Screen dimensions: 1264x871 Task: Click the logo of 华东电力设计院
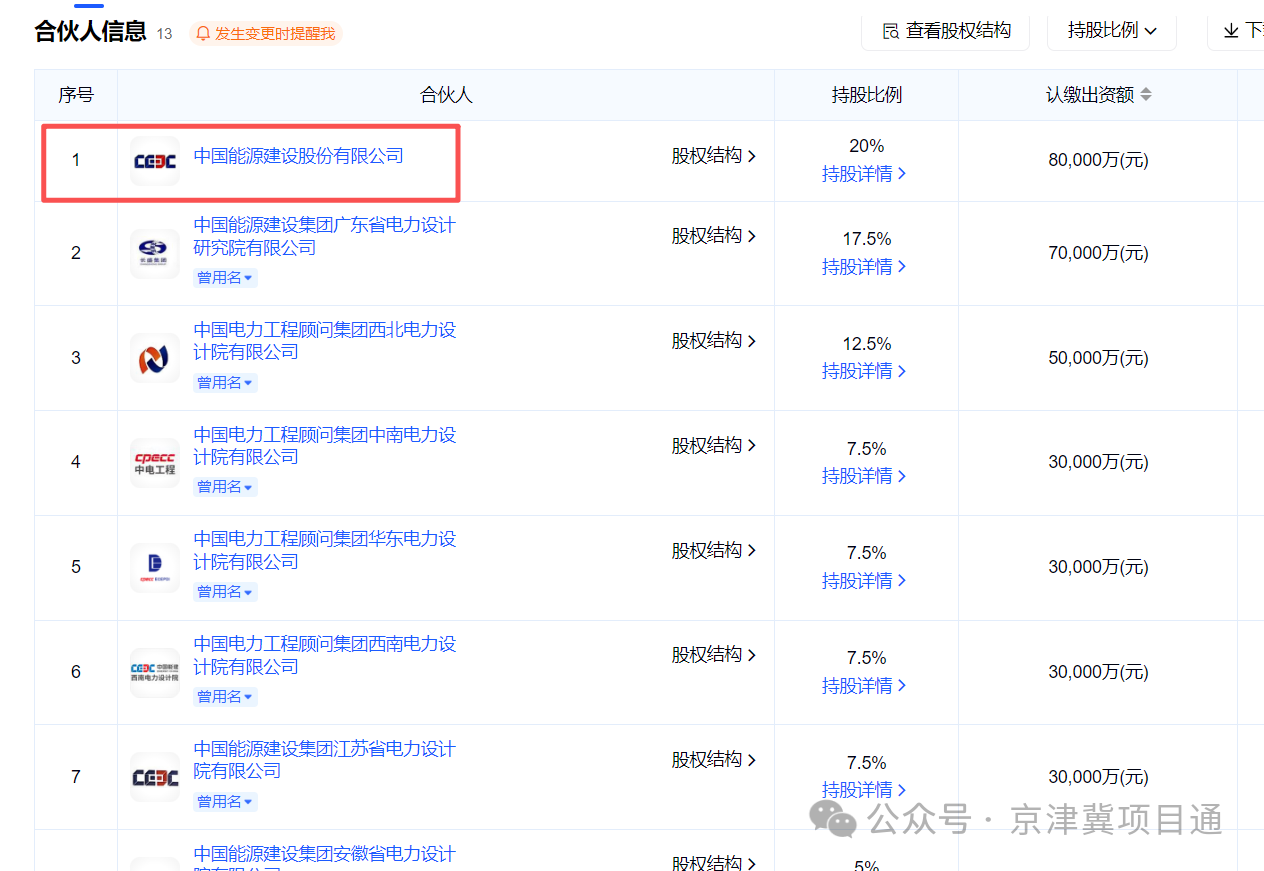155,567
